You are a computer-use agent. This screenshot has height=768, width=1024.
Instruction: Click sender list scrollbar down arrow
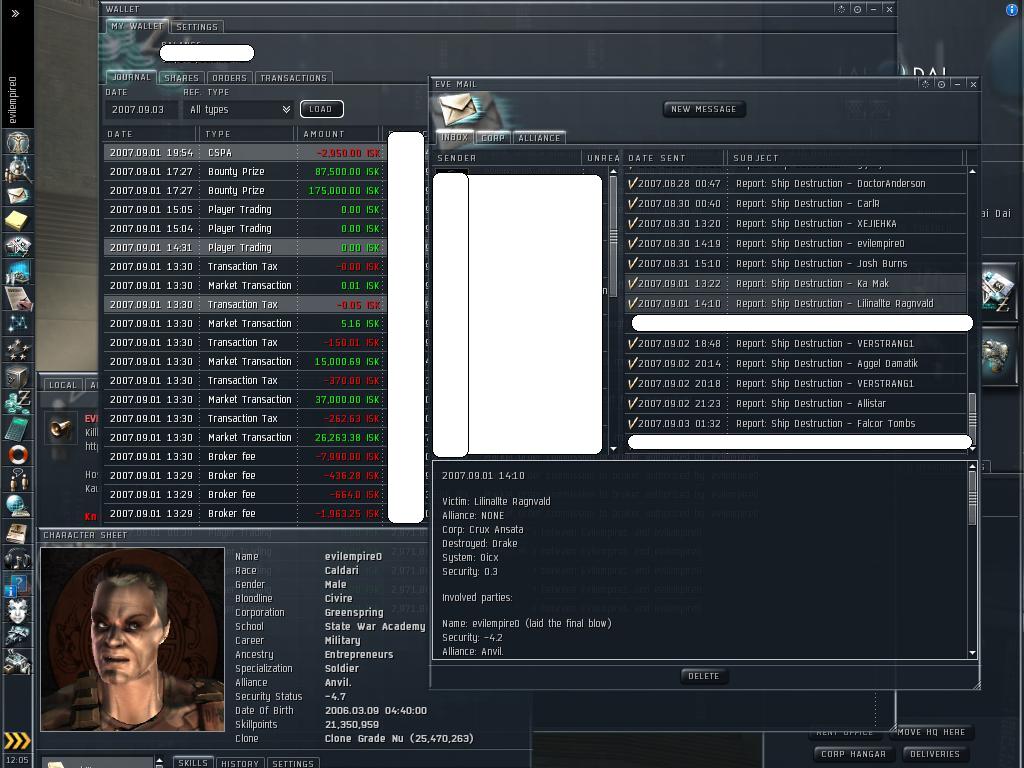coord(613,449)
